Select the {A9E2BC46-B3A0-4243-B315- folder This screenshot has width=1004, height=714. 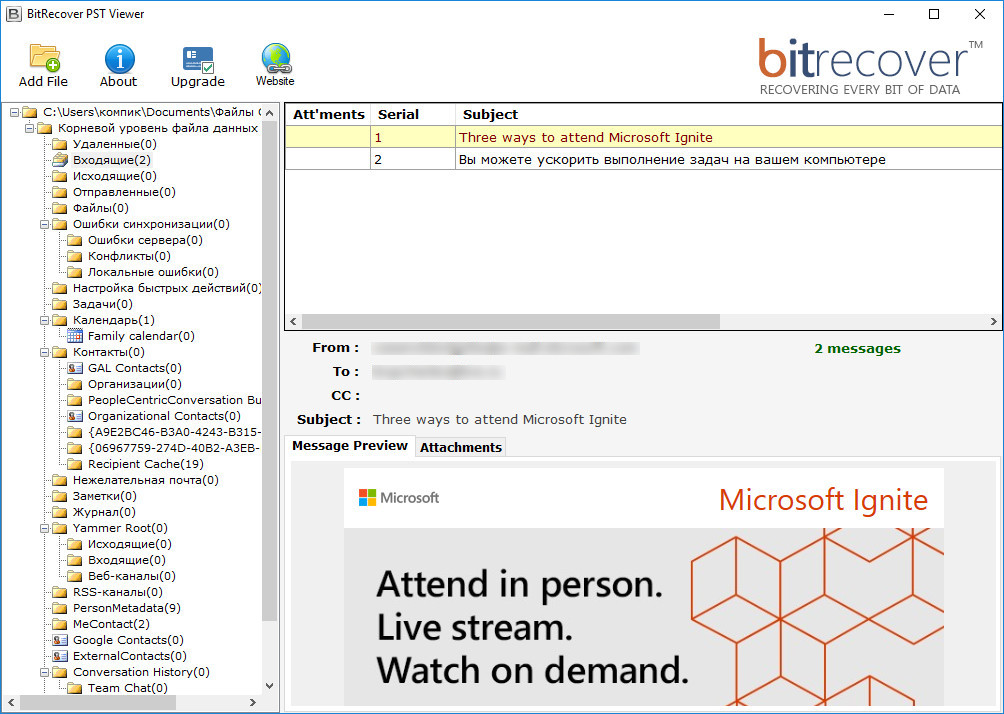[x=174, y=432]
